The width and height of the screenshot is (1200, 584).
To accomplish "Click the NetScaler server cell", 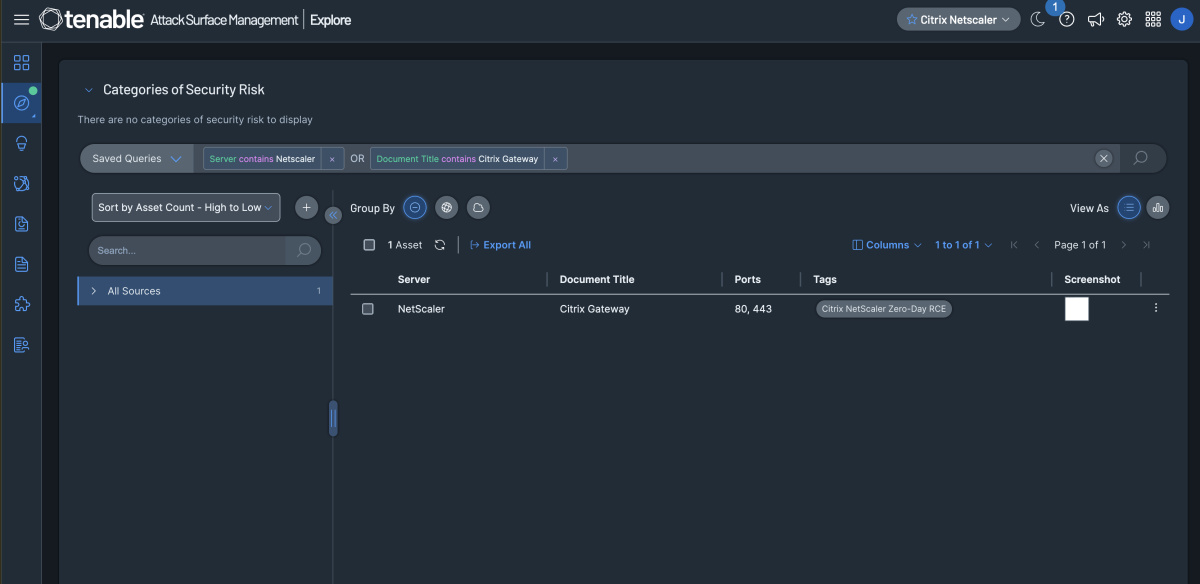I will pos(421,309).
